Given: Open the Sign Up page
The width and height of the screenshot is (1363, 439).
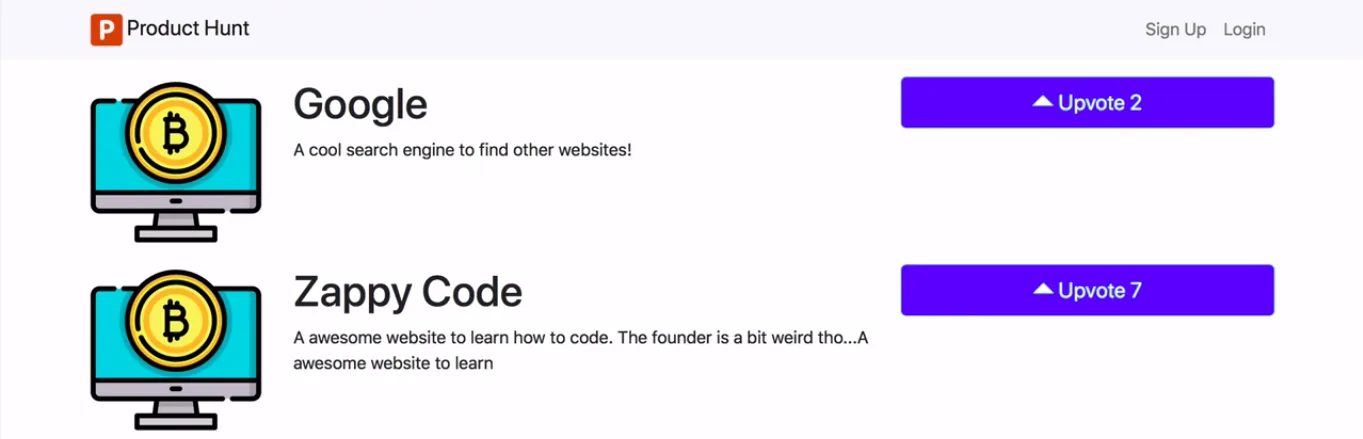Looking at the screenshot, I should [x=1175, y=30].
